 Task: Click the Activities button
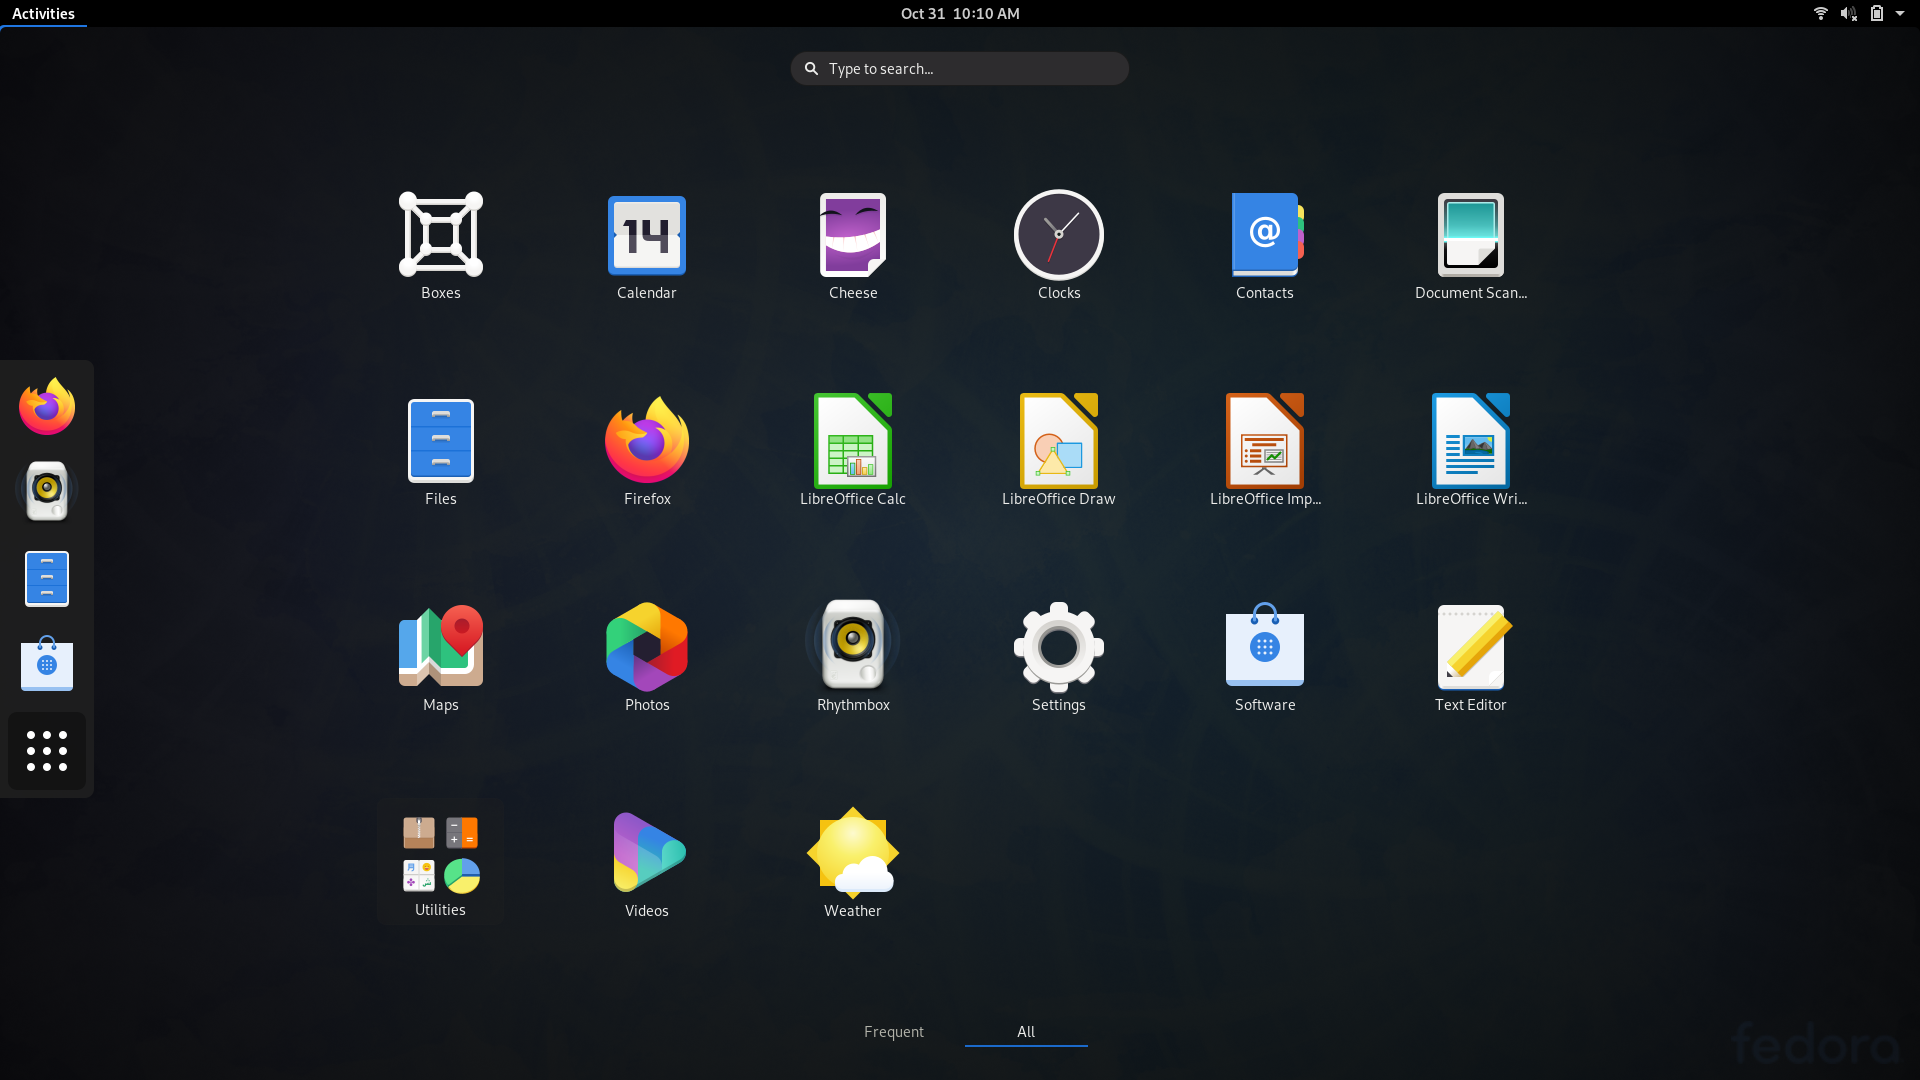(x=43, y=13)
